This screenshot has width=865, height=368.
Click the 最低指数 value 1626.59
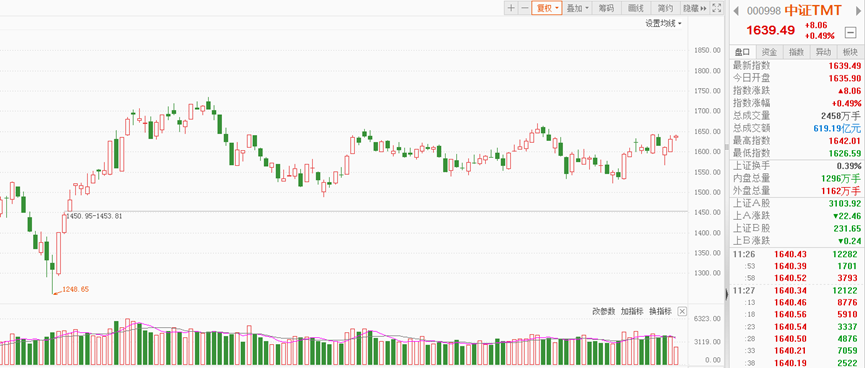click(x=845, y=153)
